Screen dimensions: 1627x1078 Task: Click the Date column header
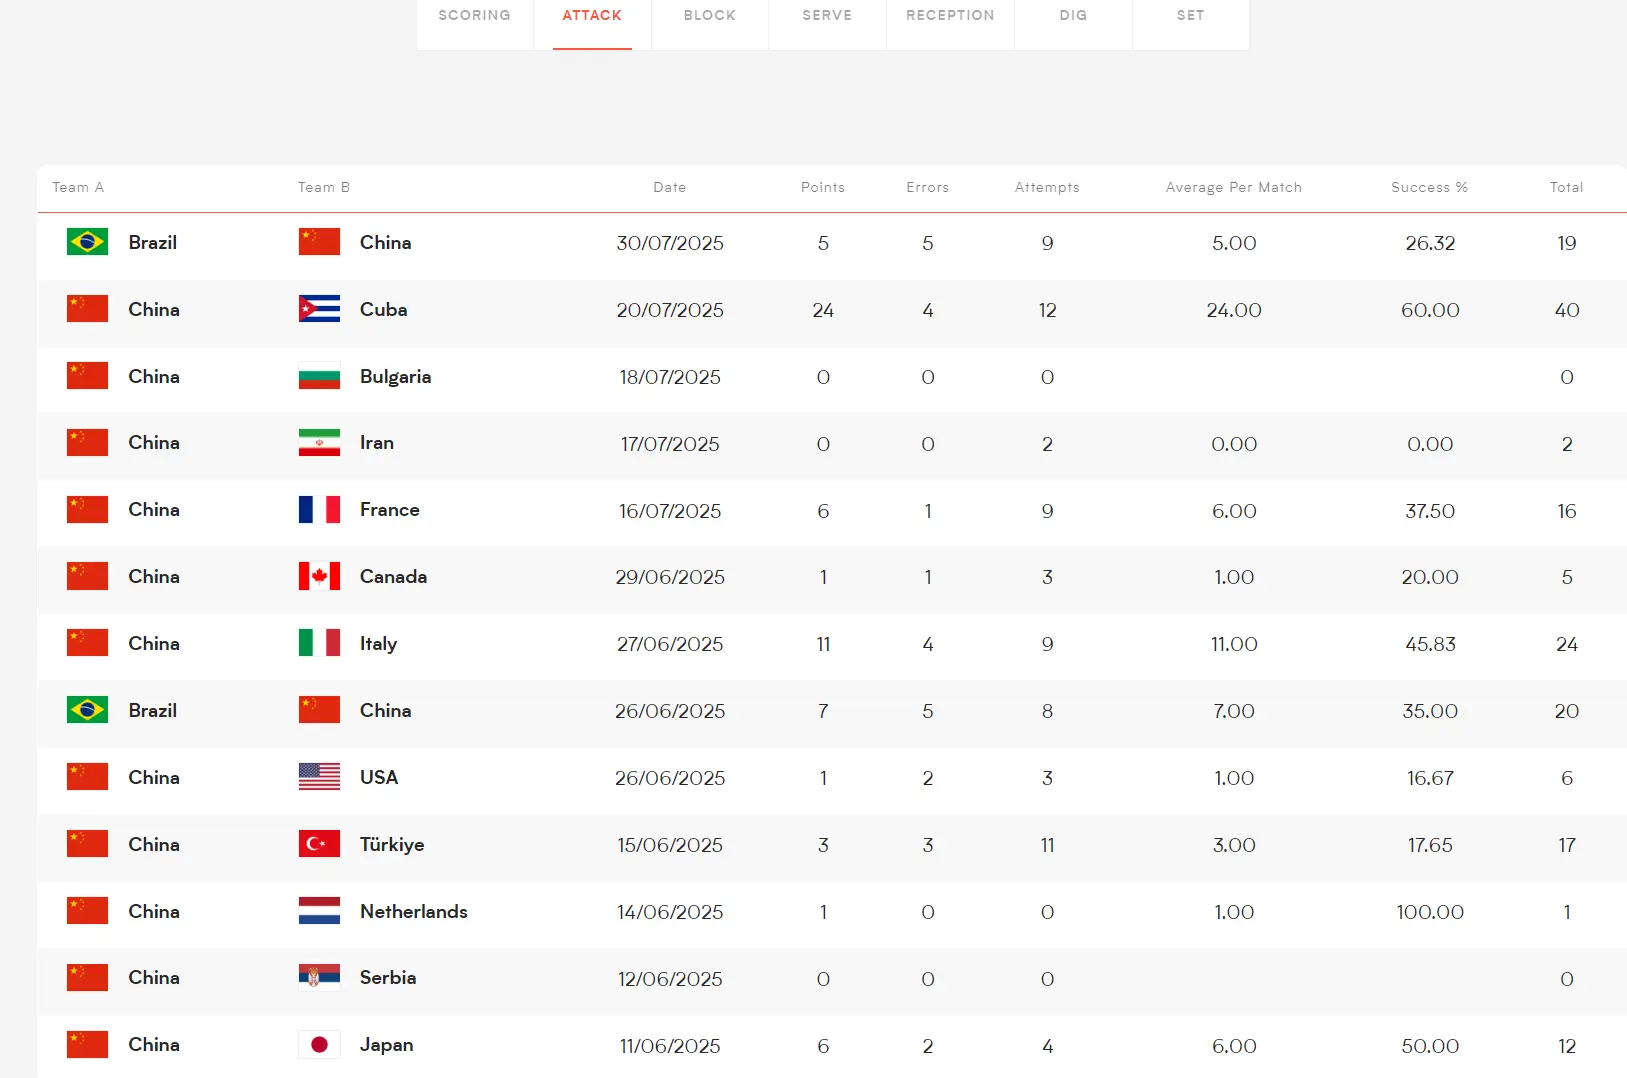pos(669,187)
